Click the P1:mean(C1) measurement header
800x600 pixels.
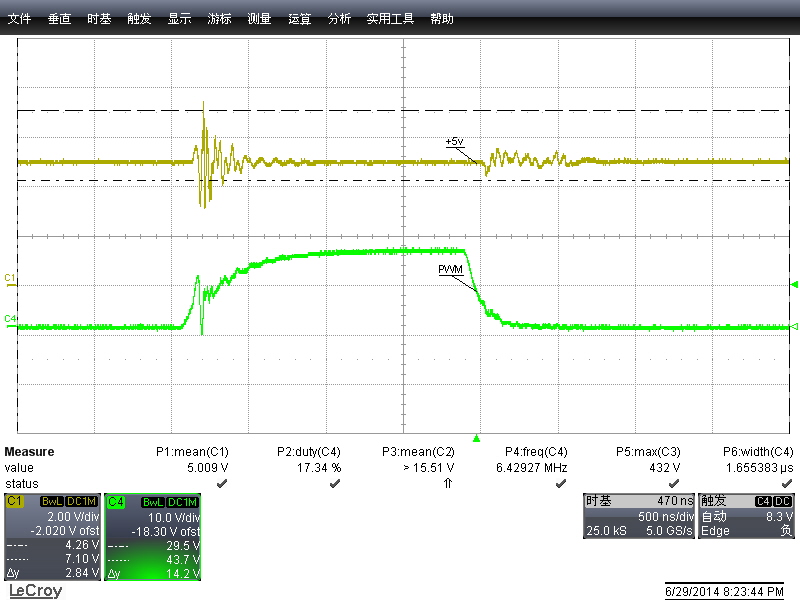click(x=192, y=452)
